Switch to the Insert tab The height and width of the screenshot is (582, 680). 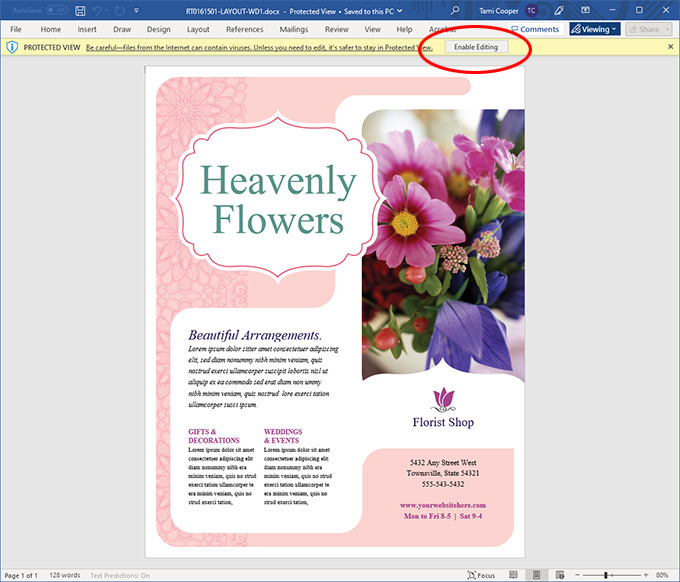87,29
